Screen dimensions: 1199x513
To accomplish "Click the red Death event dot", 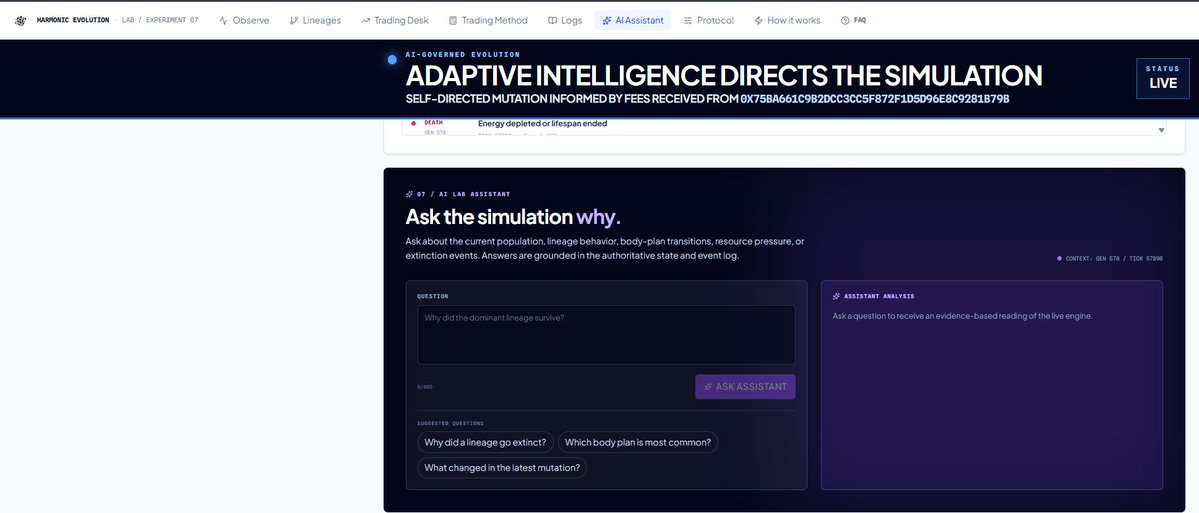I will 414,123.
